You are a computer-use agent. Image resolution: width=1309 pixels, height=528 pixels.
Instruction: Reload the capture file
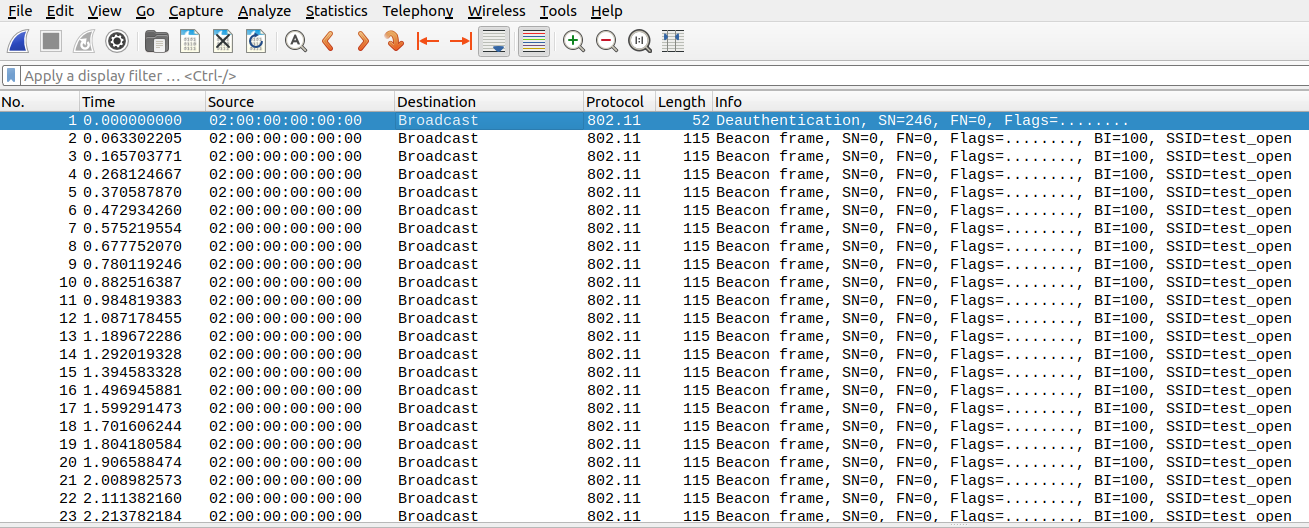[256, 41]
